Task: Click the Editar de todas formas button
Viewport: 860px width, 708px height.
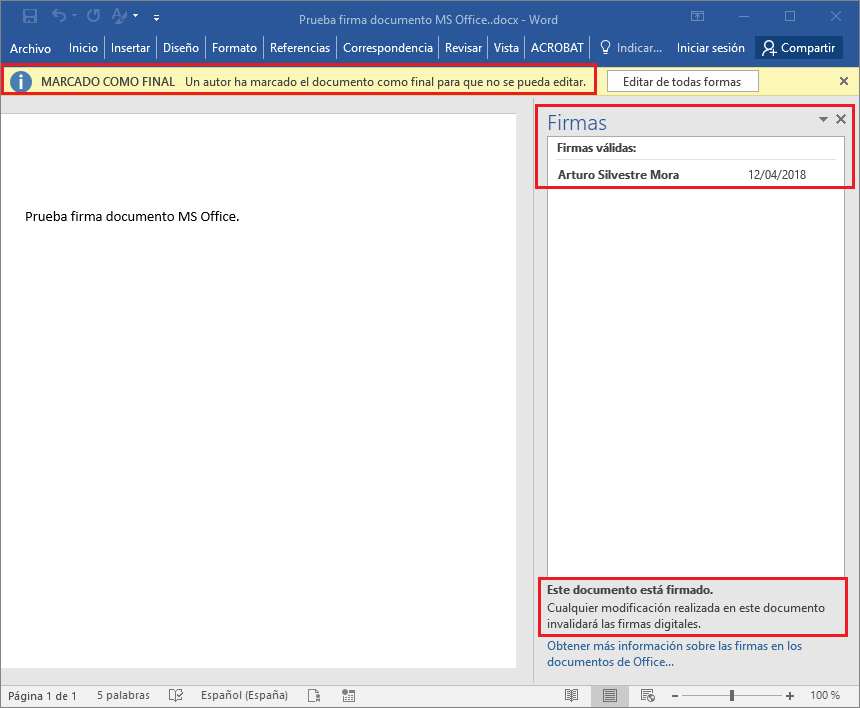Action: (x=682, y=81)
